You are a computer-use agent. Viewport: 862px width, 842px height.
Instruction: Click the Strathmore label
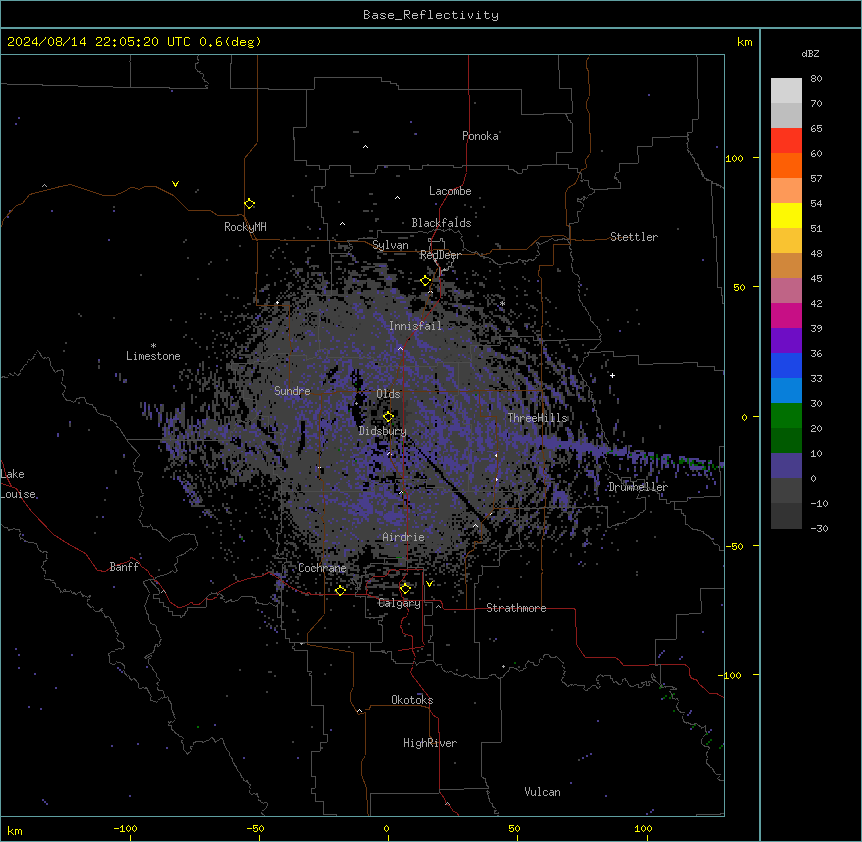coord(516,608)
